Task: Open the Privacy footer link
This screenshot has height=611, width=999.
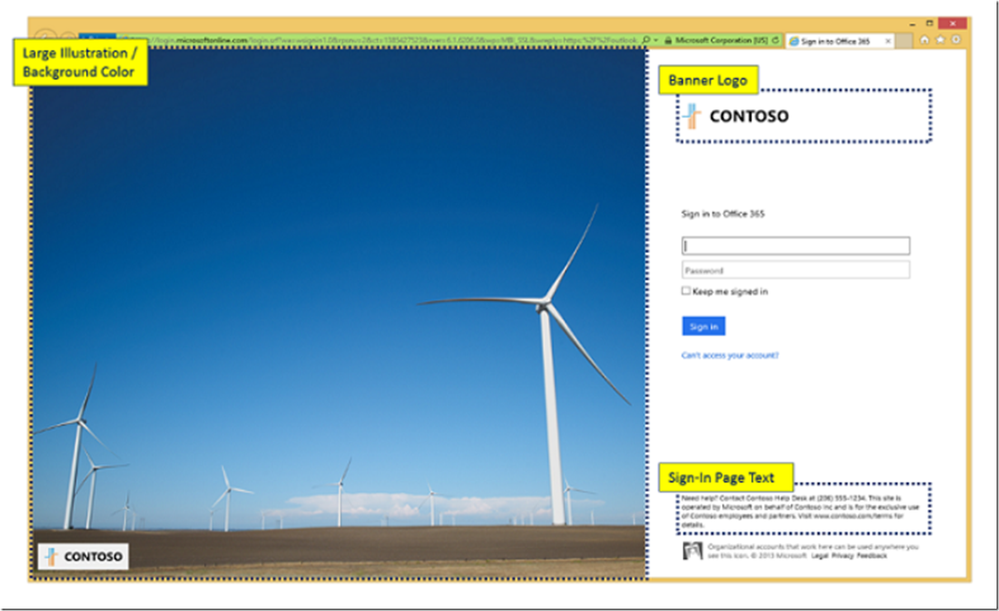Action: click(x=842, y=556)
